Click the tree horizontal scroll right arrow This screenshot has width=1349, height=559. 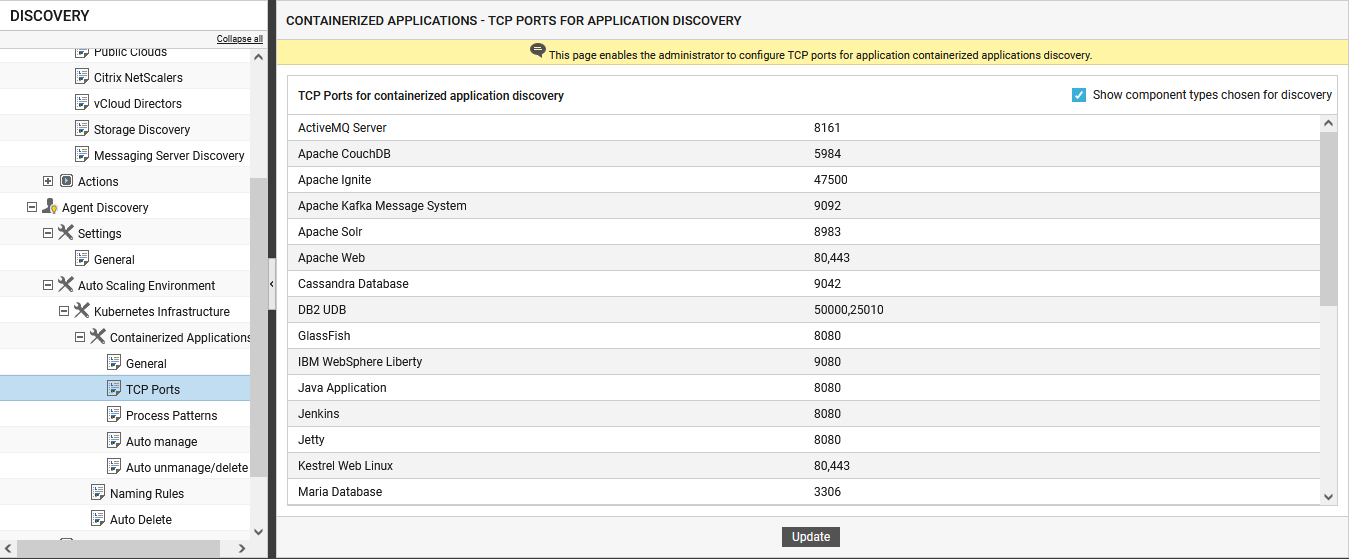(x=241, y=549)
